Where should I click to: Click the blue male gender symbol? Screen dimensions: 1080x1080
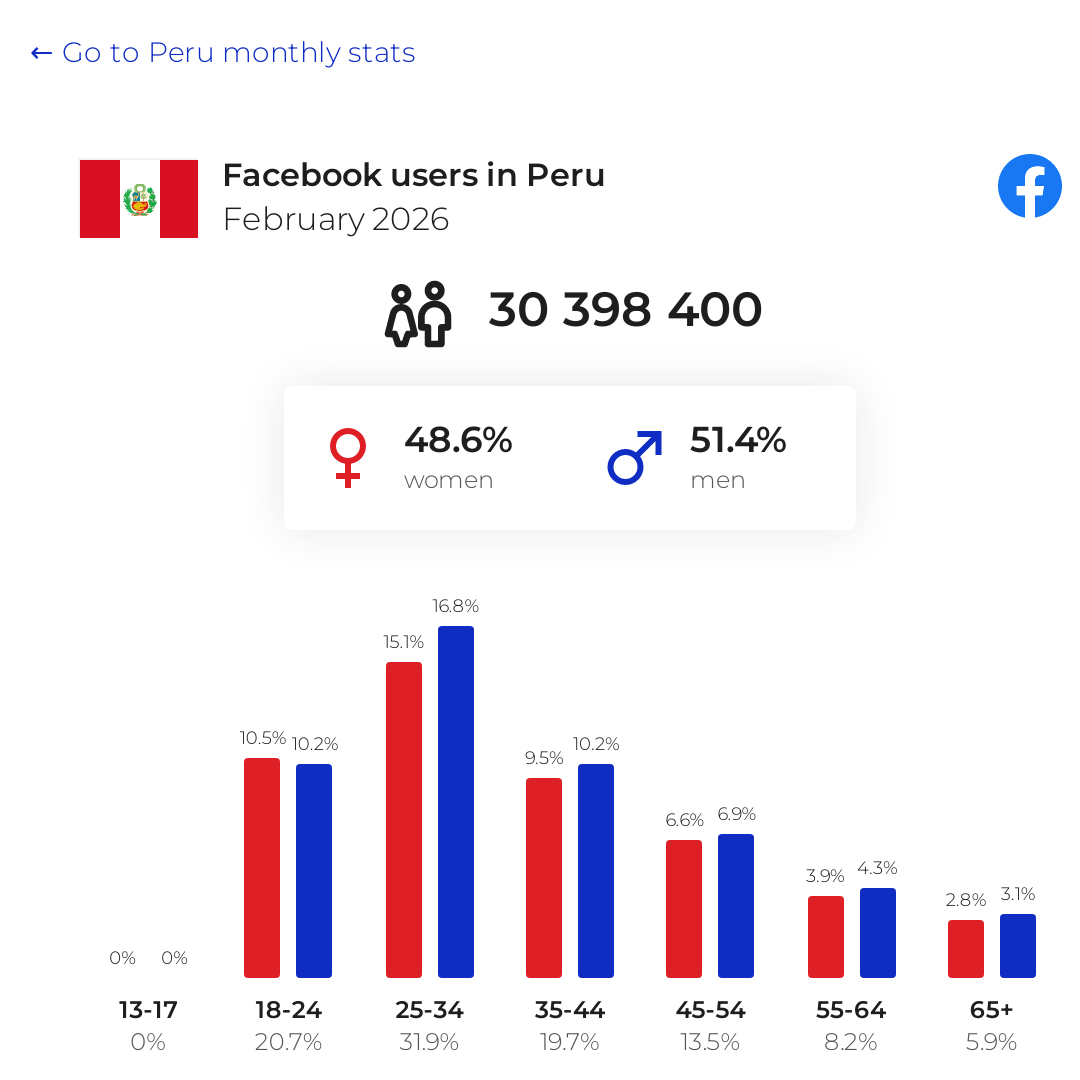pyautogui.click(x=635, y=457)
